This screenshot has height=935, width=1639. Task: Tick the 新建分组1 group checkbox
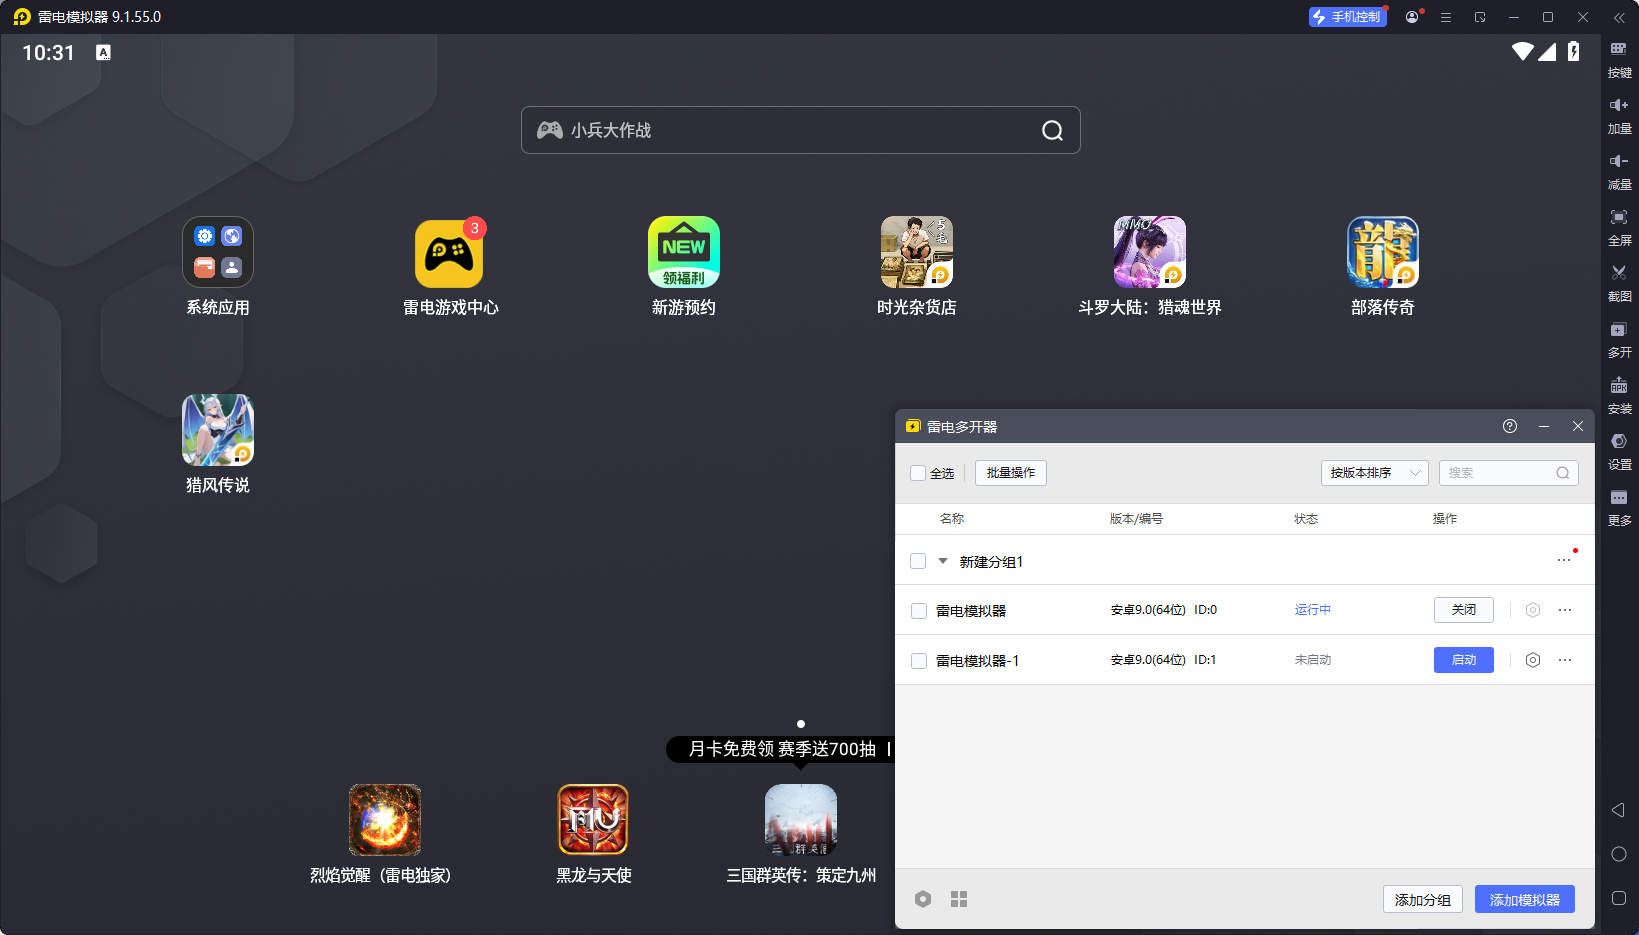[x=918, y=561]
